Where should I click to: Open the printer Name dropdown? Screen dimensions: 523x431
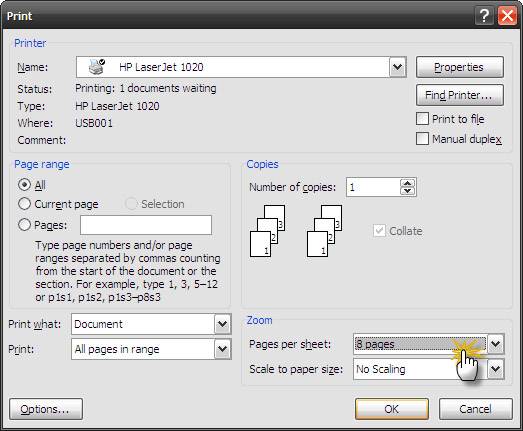click(x=397, y=67)
